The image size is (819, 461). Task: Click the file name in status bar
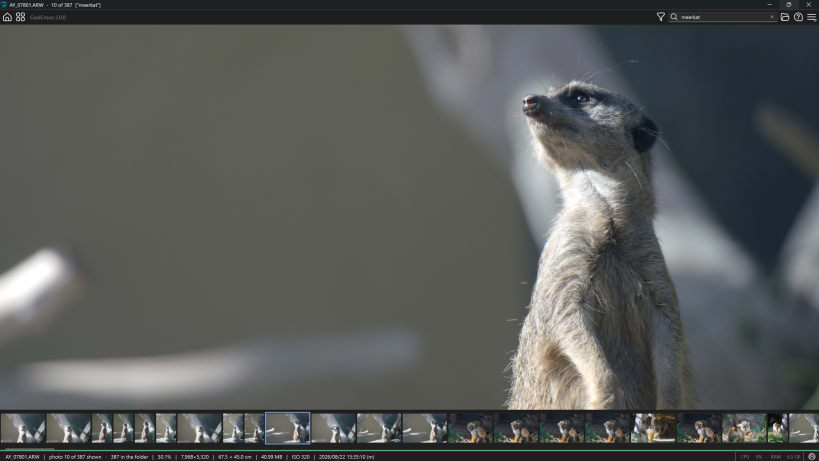click(22, 457)
